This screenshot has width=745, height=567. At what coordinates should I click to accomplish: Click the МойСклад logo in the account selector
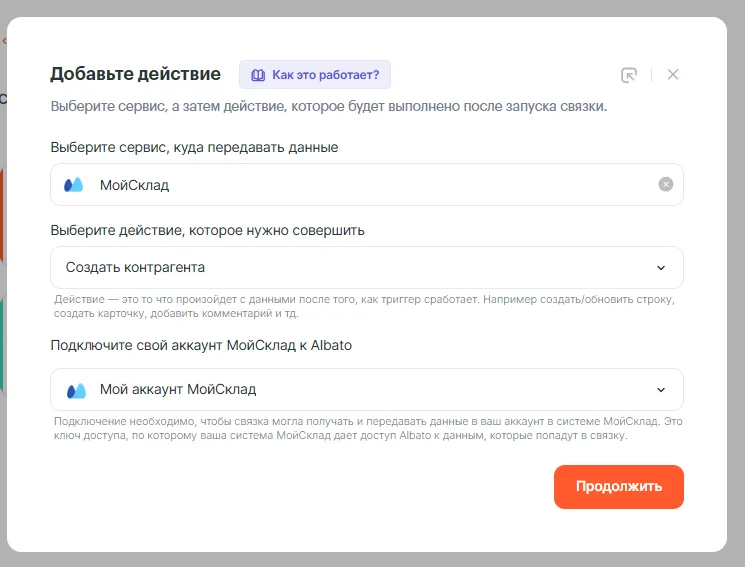click(76, 390)
